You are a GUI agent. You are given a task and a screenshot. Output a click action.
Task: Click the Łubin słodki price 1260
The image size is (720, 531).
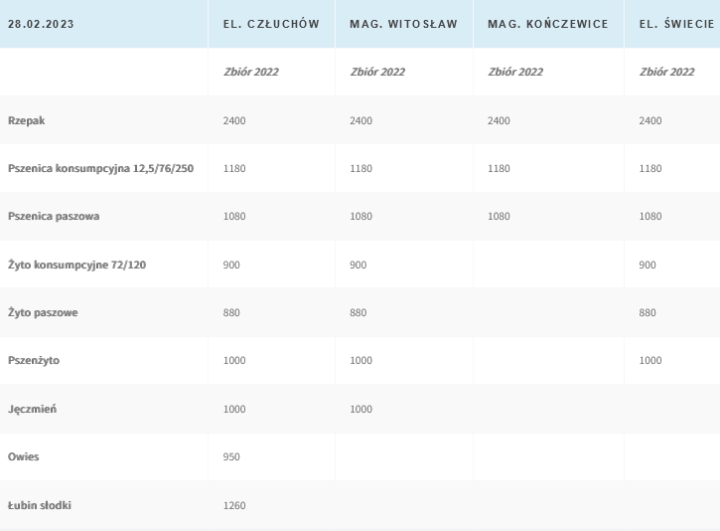point(233,505)
